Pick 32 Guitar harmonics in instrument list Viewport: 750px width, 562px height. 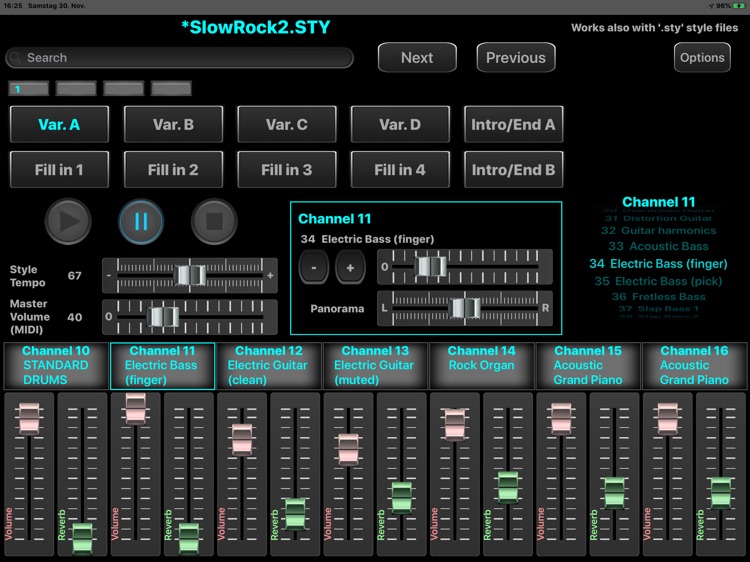(658, 231)
